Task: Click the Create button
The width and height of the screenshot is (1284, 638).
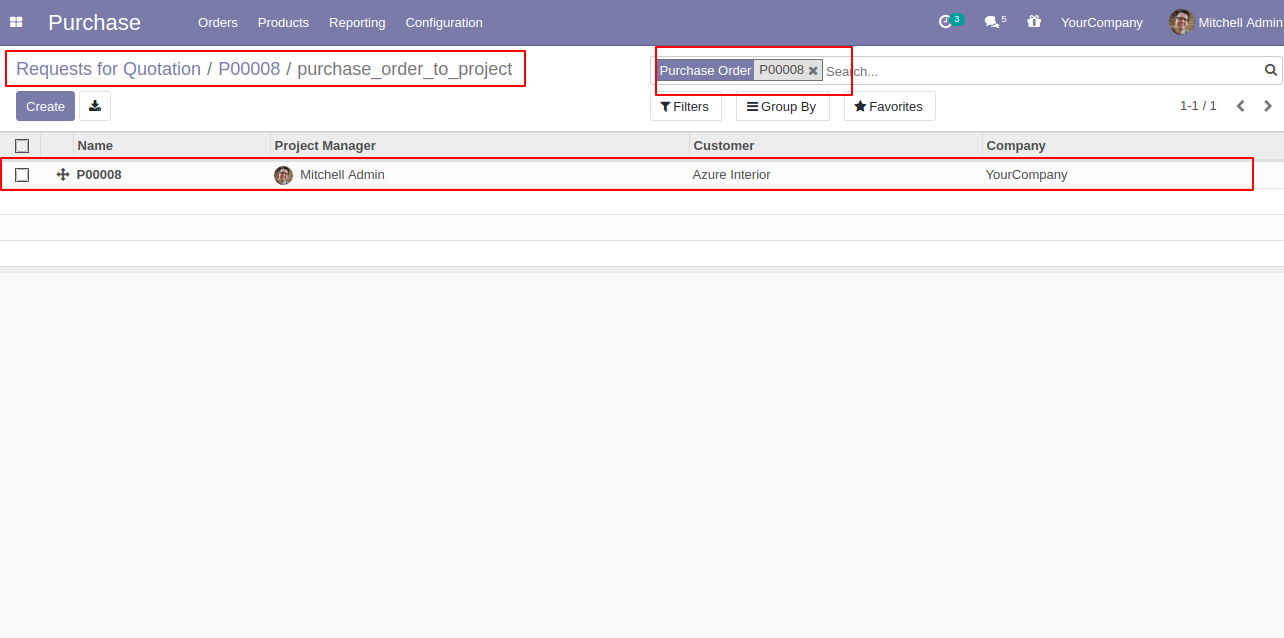Action: click(45, 106)
